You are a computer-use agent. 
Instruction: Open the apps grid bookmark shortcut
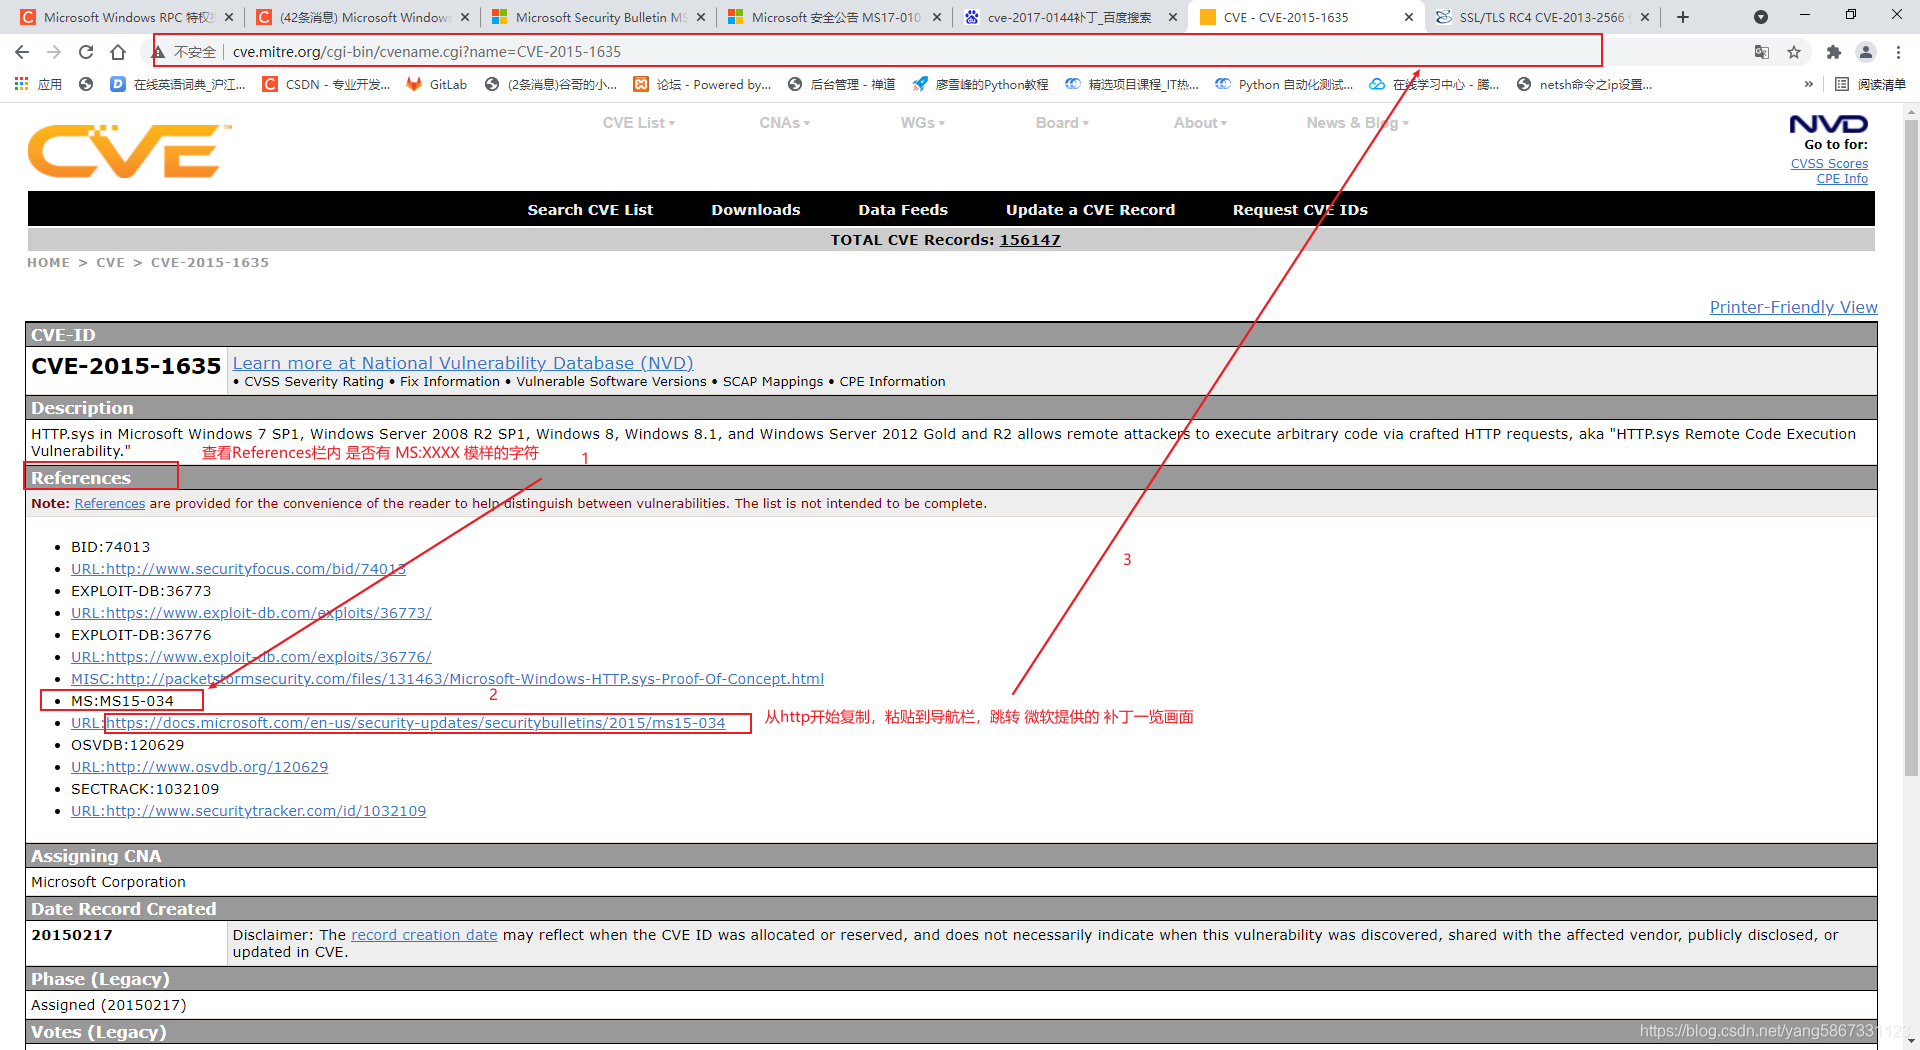(38, 84)
